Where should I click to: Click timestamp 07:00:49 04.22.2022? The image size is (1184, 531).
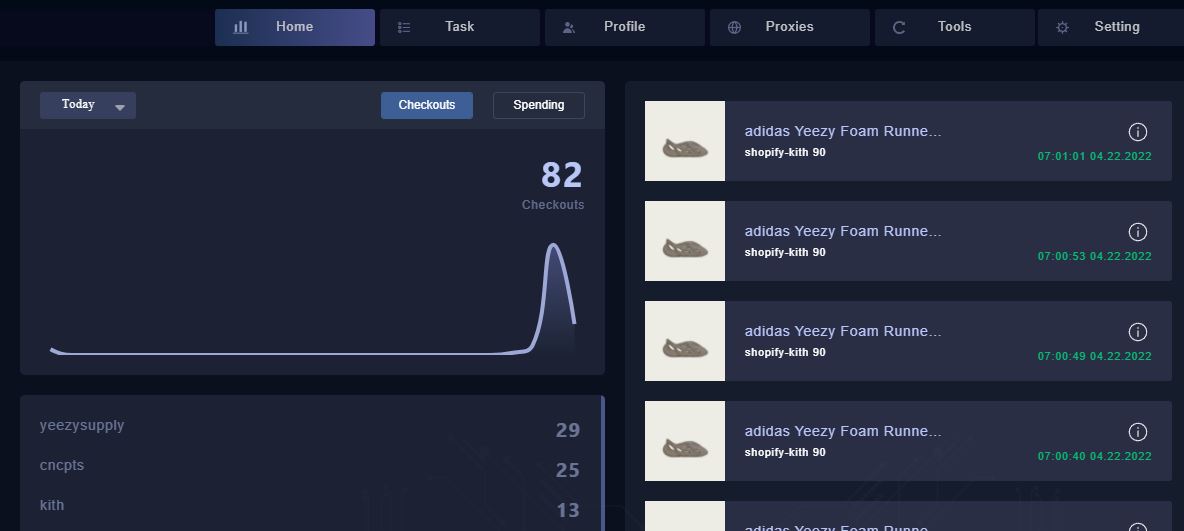click(1094, 356)
